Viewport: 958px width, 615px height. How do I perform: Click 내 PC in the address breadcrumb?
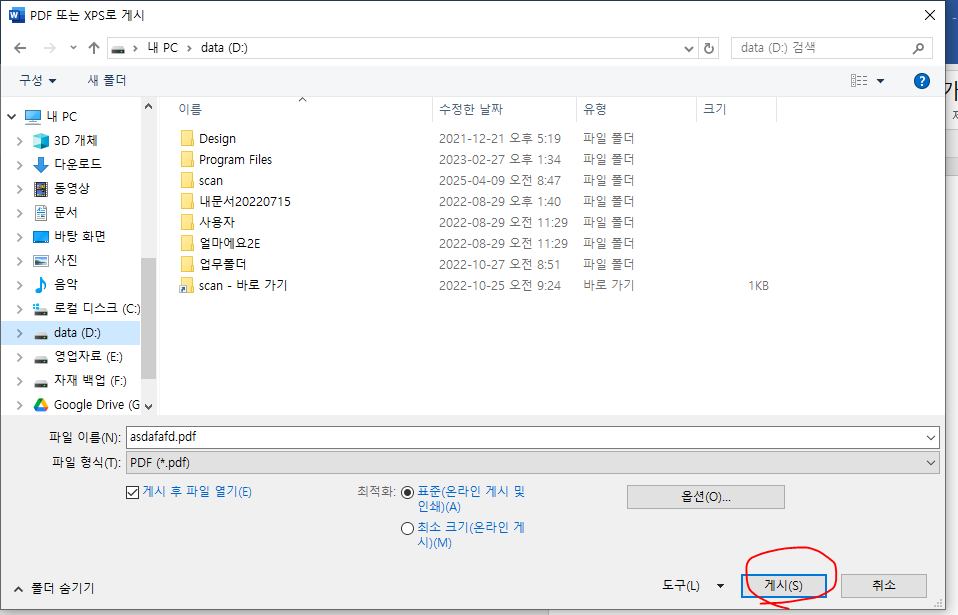[x=163, y=48]
